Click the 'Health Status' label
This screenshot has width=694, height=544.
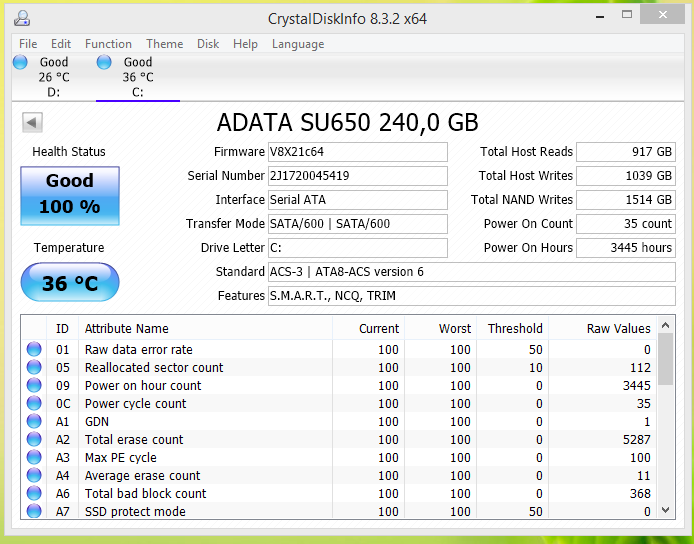pyautogui.click(x=69, y=152)
